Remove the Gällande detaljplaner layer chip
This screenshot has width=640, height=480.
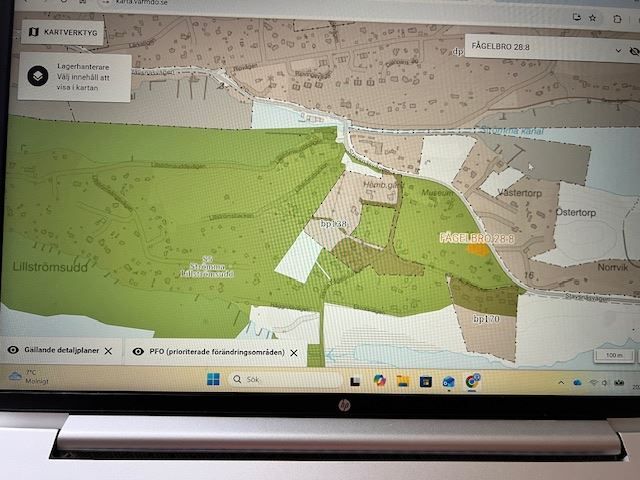click(x=108, y=351)
